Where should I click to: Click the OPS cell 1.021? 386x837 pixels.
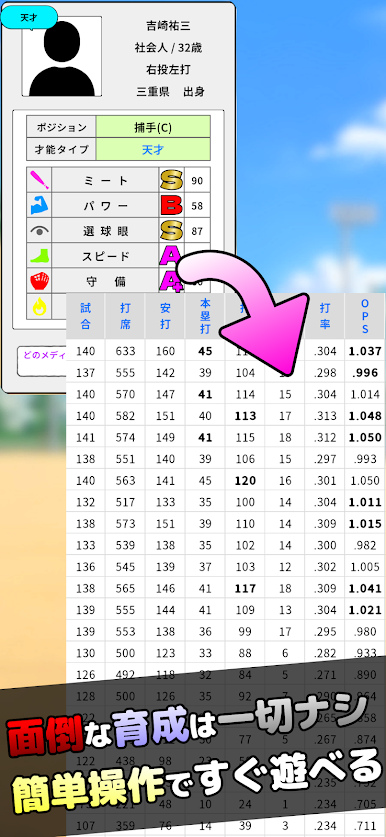pos(365,610)
